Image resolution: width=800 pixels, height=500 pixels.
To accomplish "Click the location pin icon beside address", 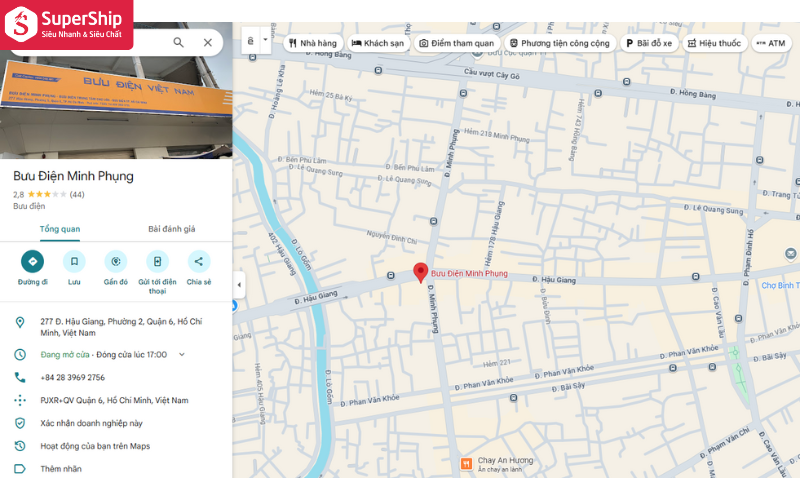I will pyautogui.click(x=20, y=322).
